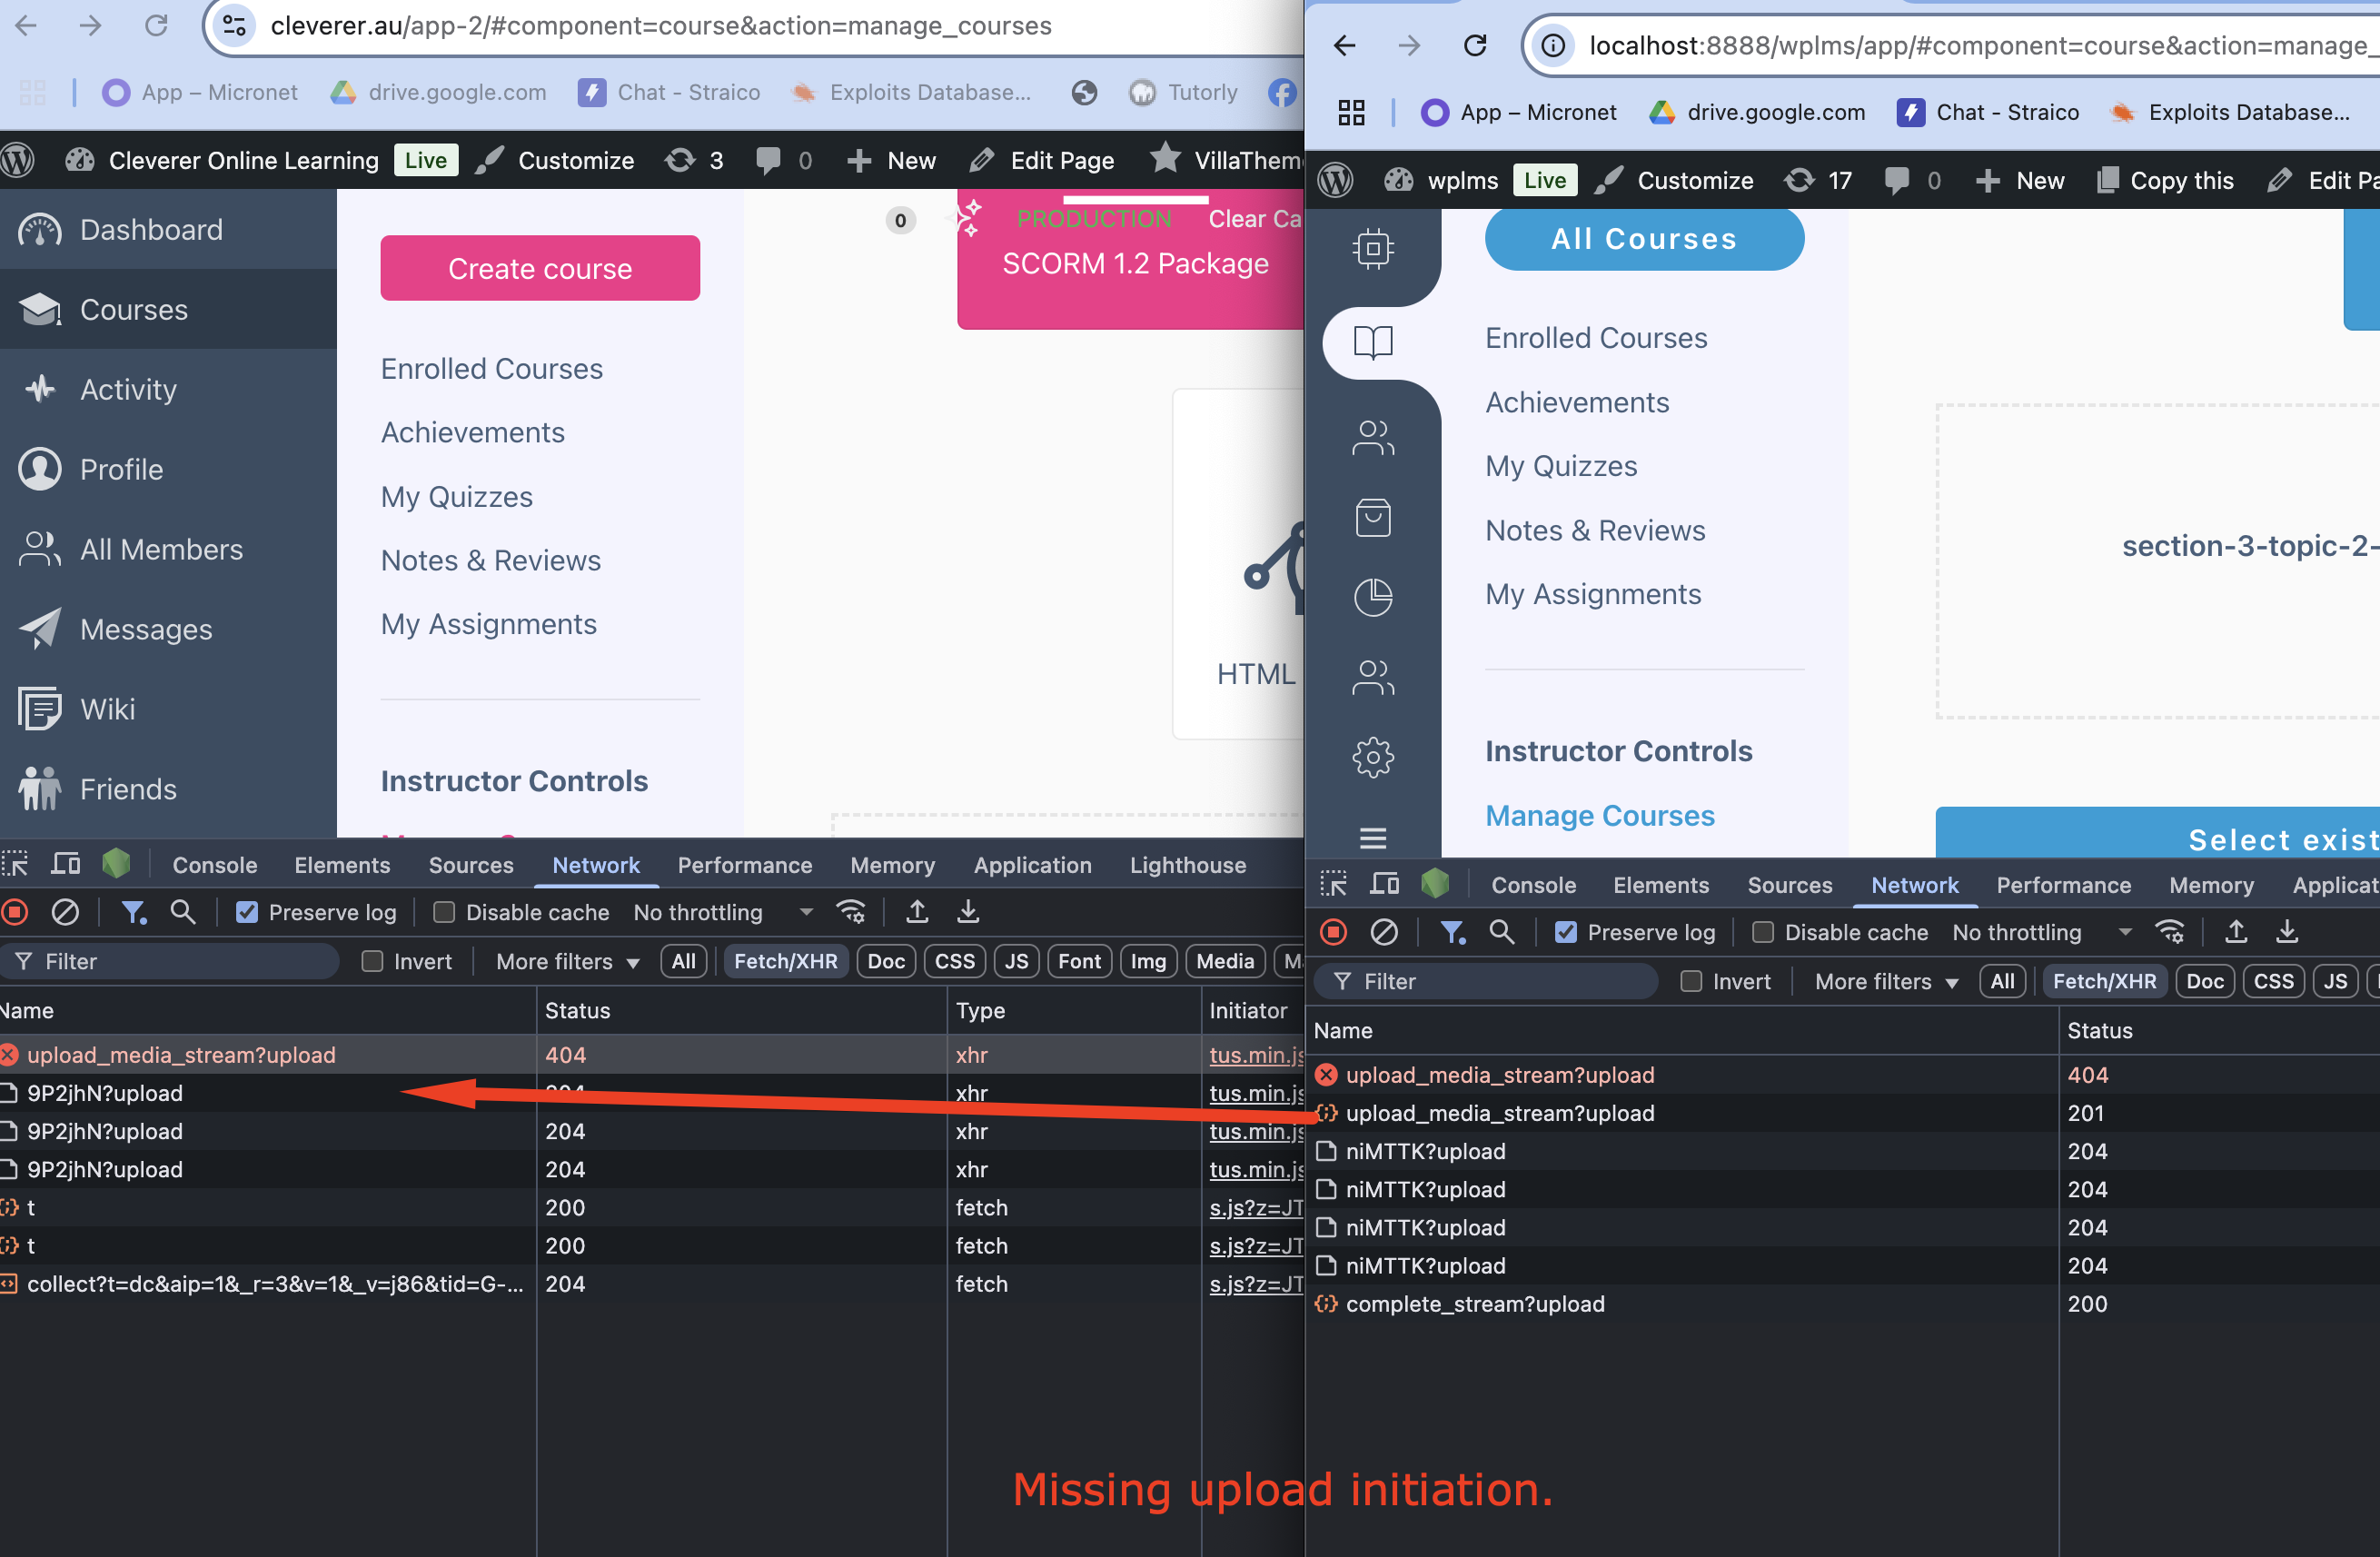Screen dimensions: 2380x1557
Task: Click settings gear icon in wplms sidebar
Action: (1373, 757)
